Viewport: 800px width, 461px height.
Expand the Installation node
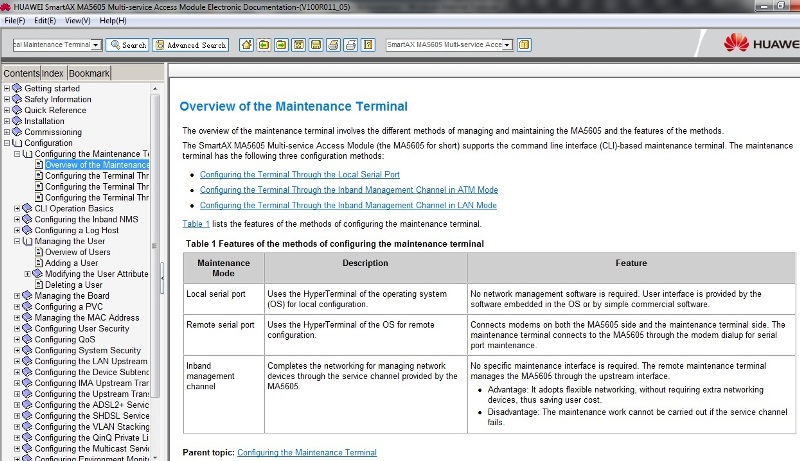[x=7, y=121]
